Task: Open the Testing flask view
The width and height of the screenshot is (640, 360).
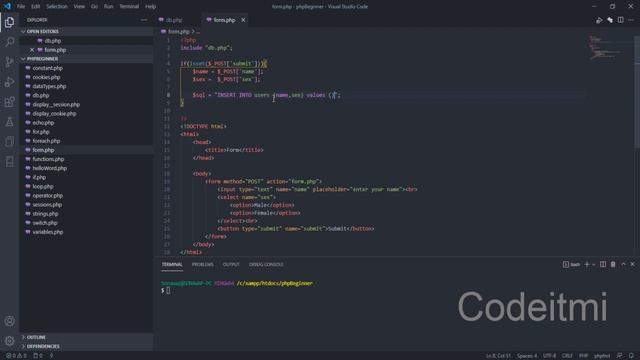Action: (x=9, y=122)
